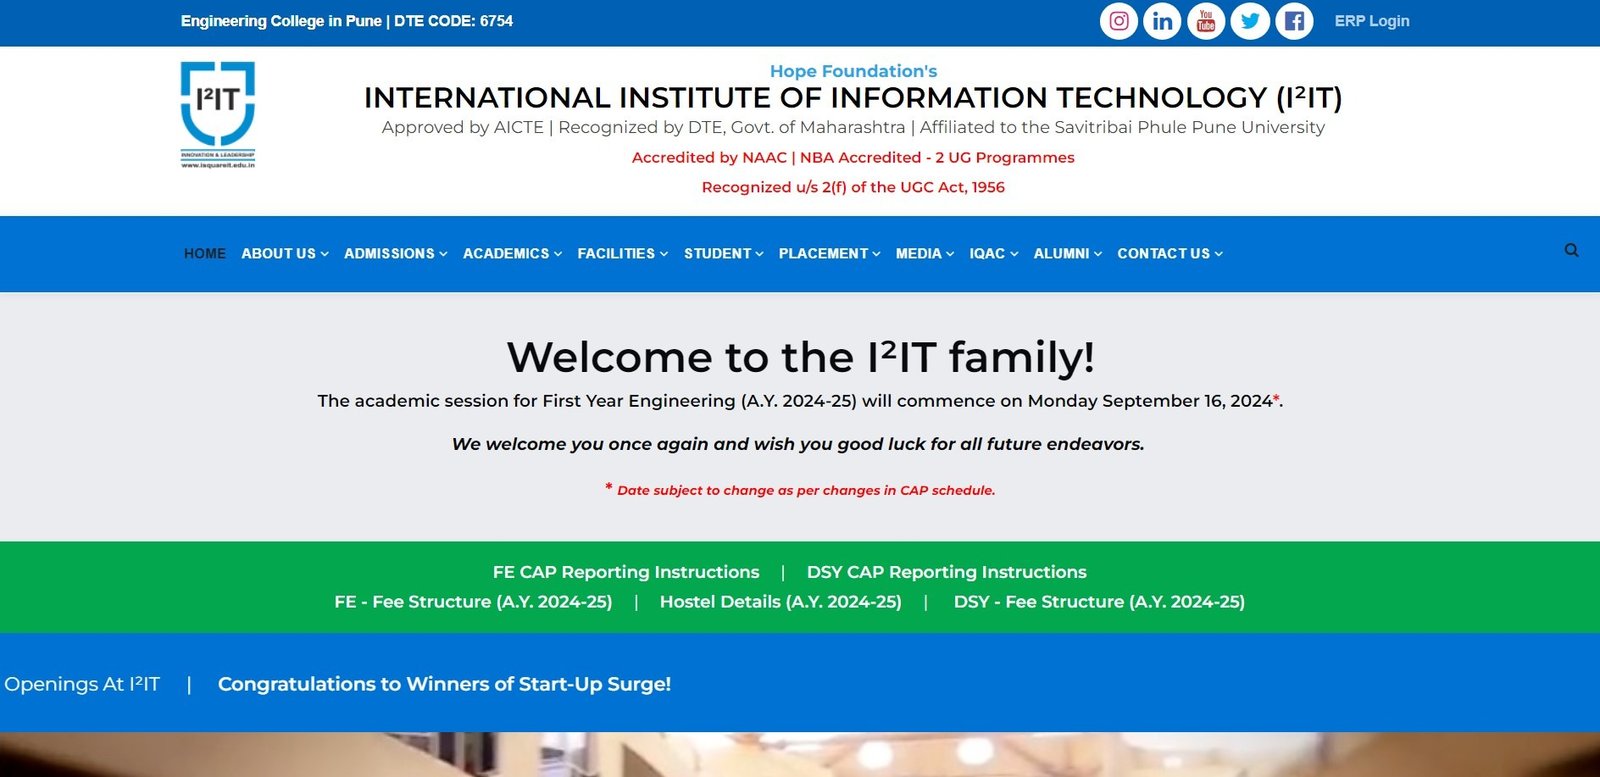This screenshot has width=1600, height=777.
Task: Open the Contact Us menu
Action: pyautogui.click(x=1169, y=254)
